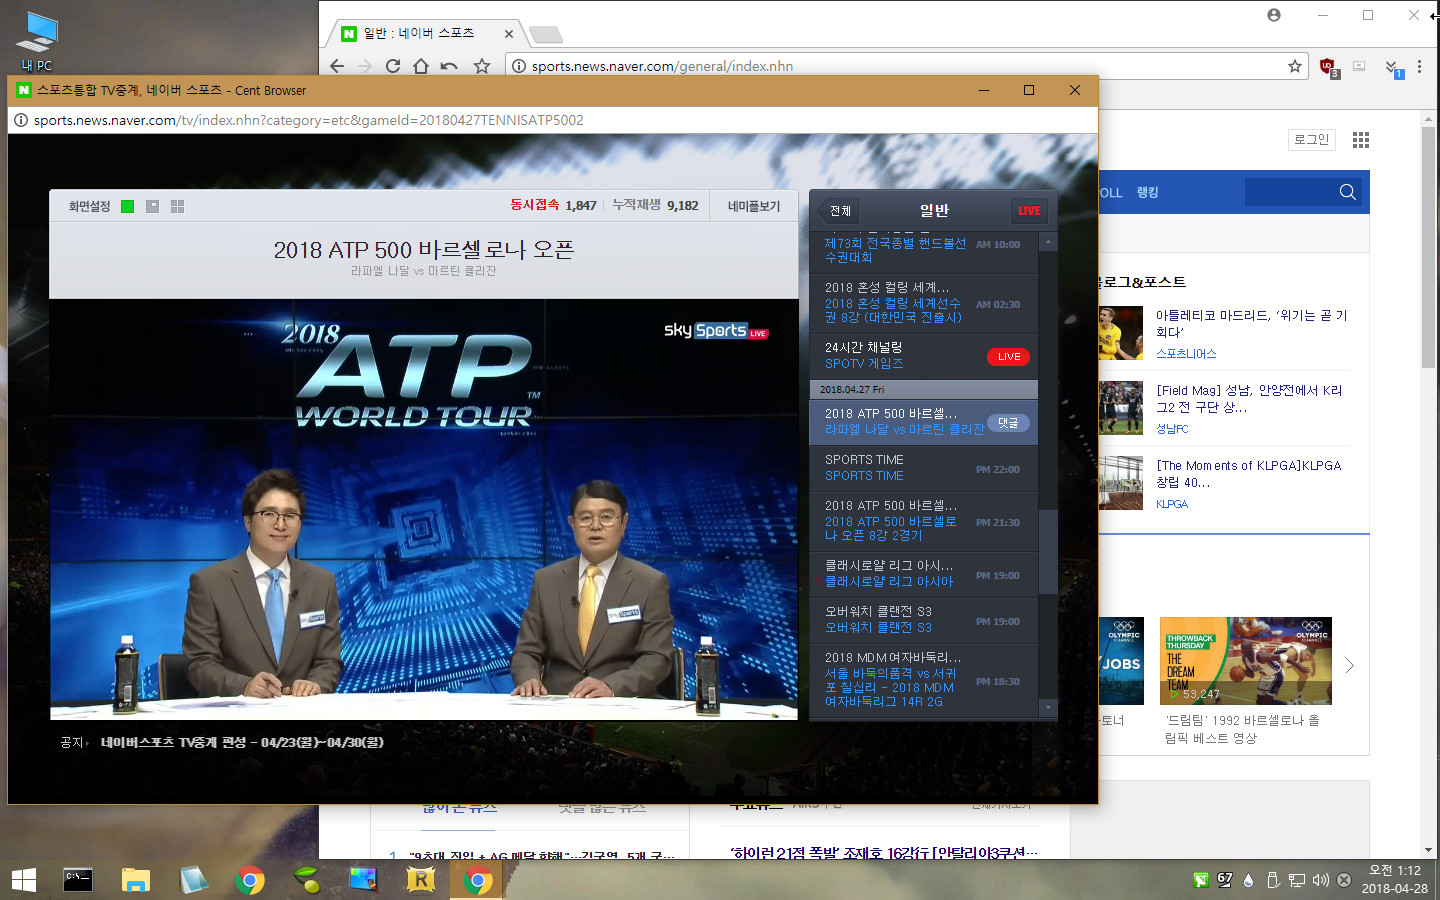Viewport: 1440px width, 900px height.
Task: Click sky Sports video player area
Action: pyautogui.click(x=424, y=509)
